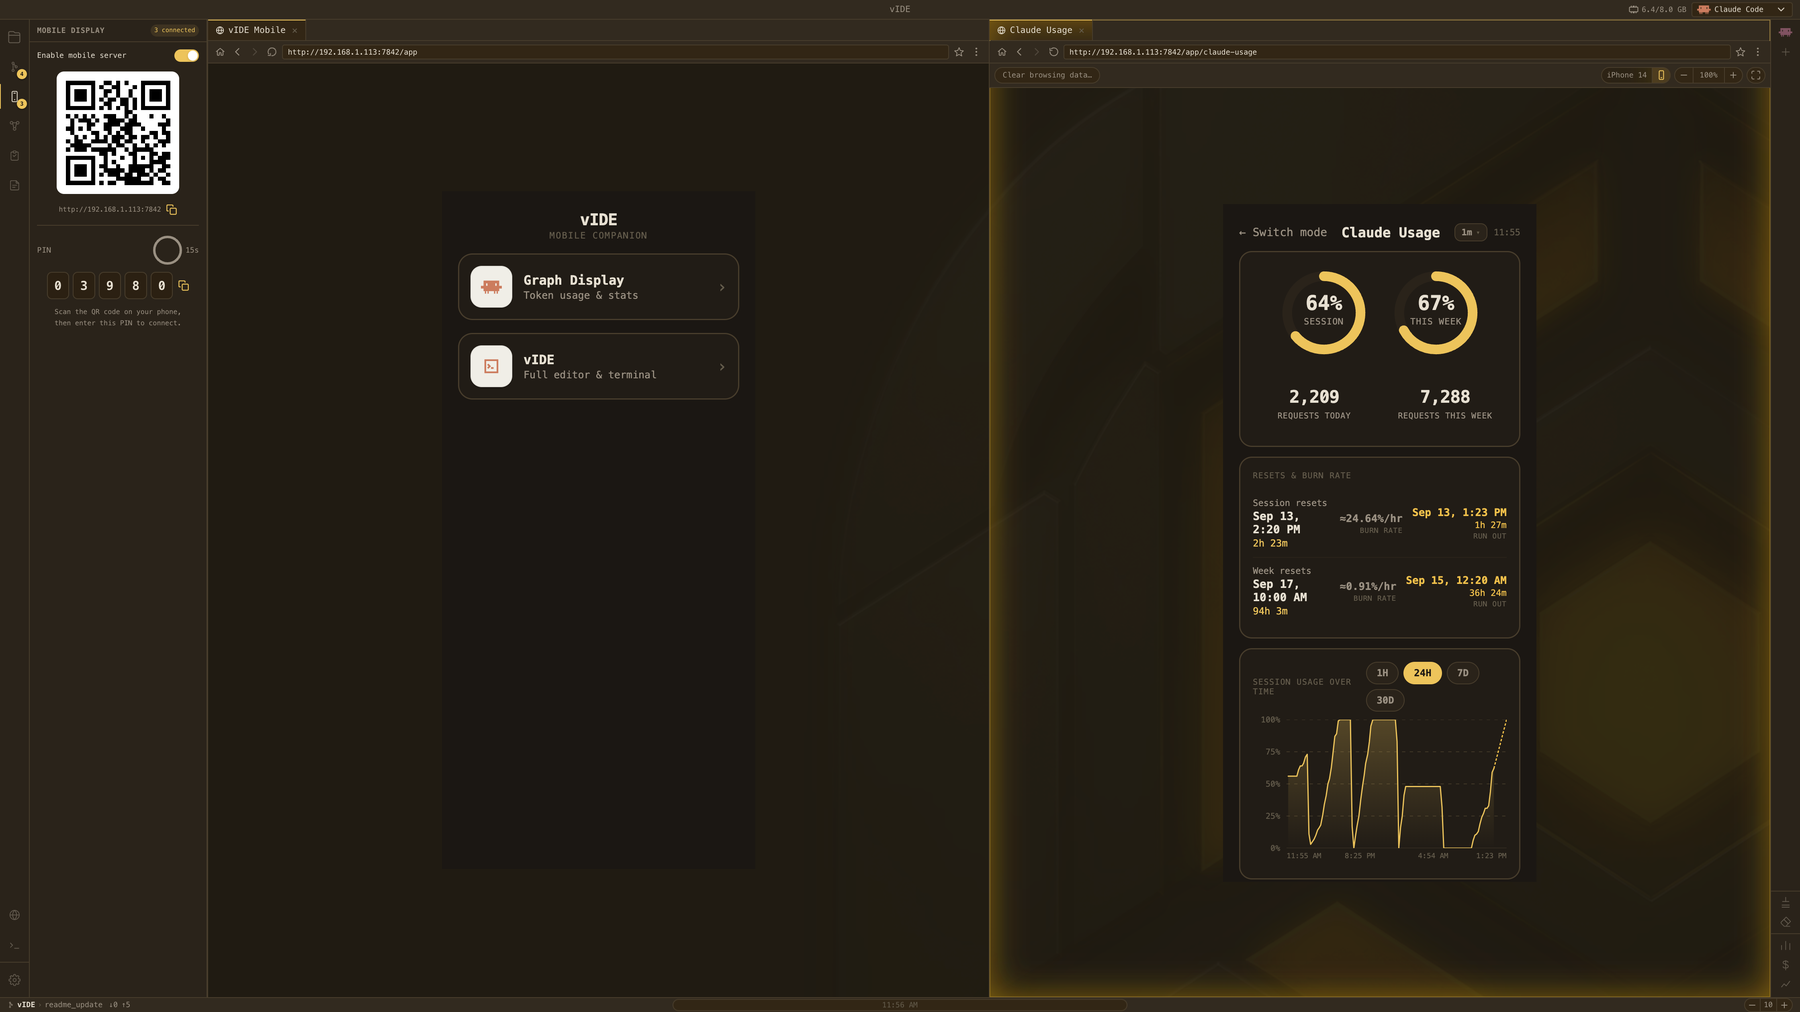
Task: Click the QR code image
Action: coord(118,132)
